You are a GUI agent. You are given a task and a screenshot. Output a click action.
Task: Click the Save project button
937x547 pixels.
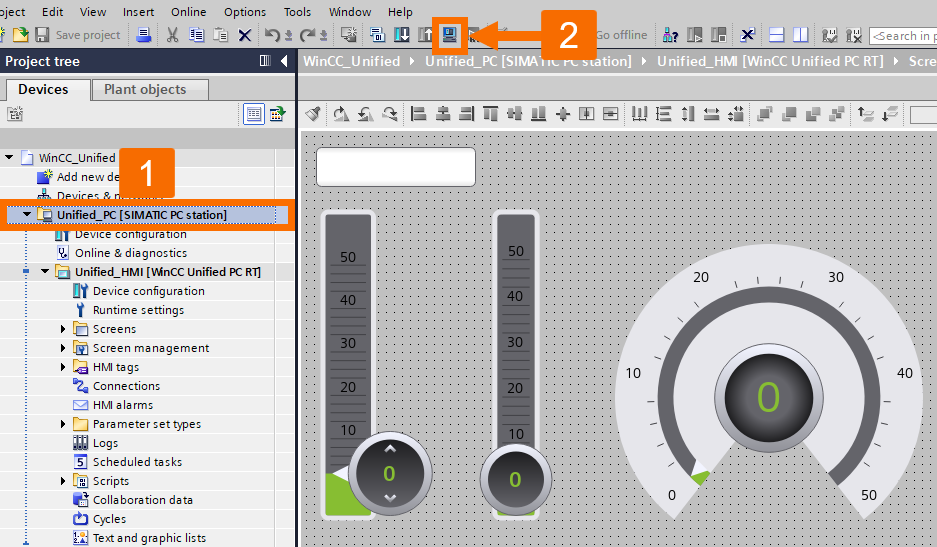click(x=78, y=35)
